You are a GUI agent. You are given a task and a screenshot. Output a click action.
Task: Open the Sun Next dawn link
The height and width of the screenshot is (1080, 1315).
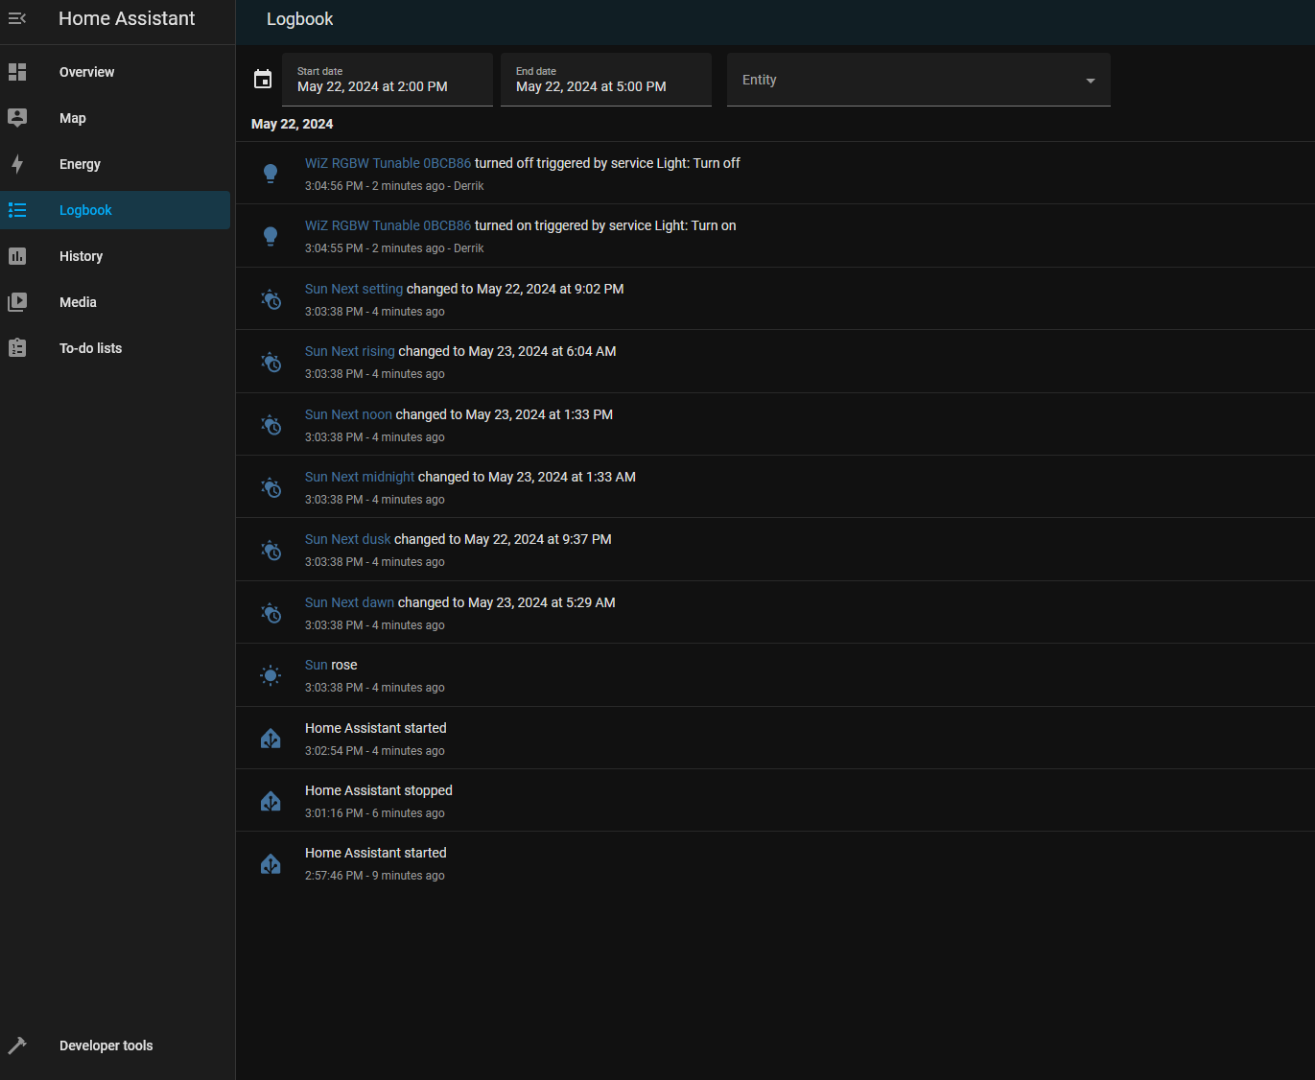pos(349,603)
